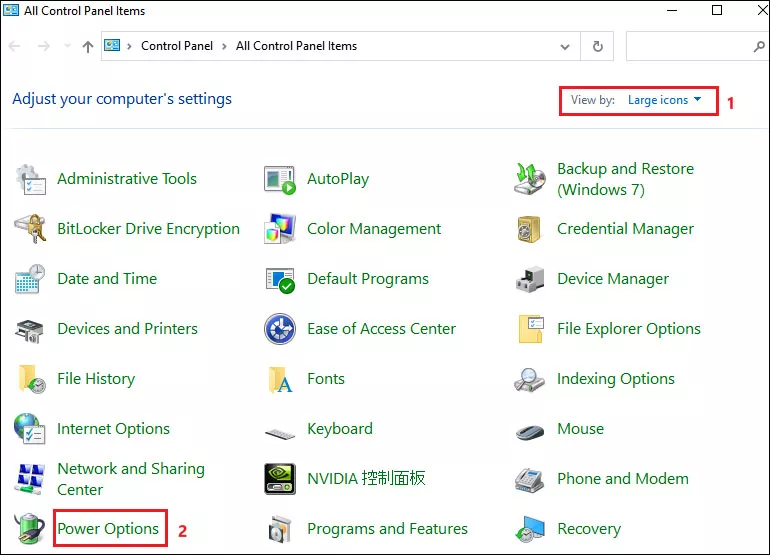Go up one level with Up arrow
This screenshot has width=770, height=555.
[88, 47]
